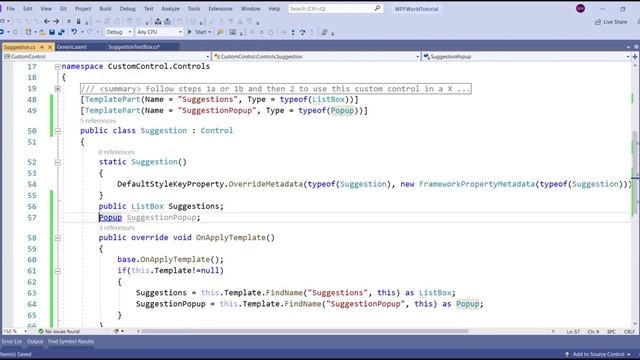Open the Help menu
Viewport: 640px width, 360px height.
click(274, 9)
